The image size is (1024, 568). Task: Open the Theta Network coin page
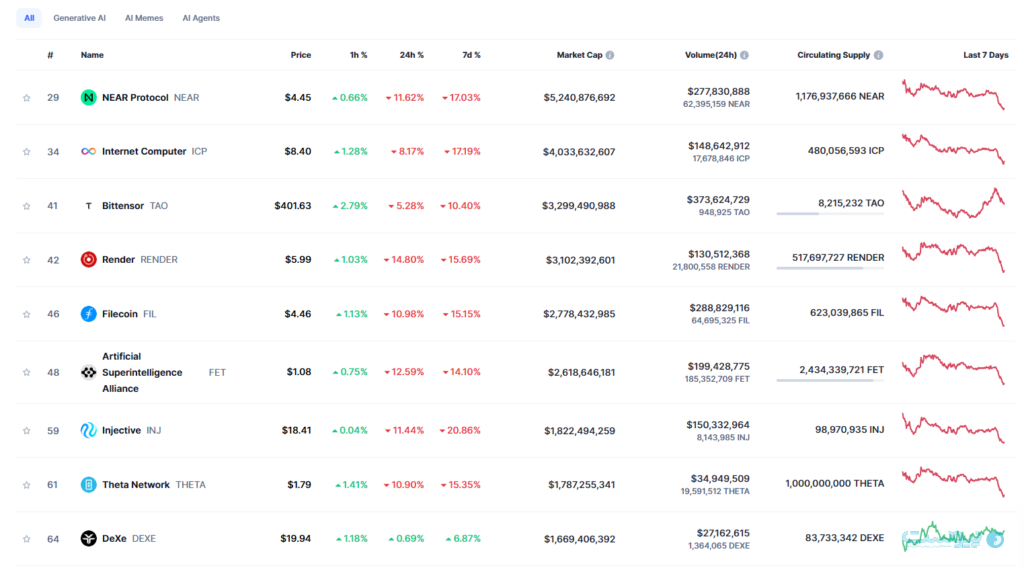[x=136, y=484]
